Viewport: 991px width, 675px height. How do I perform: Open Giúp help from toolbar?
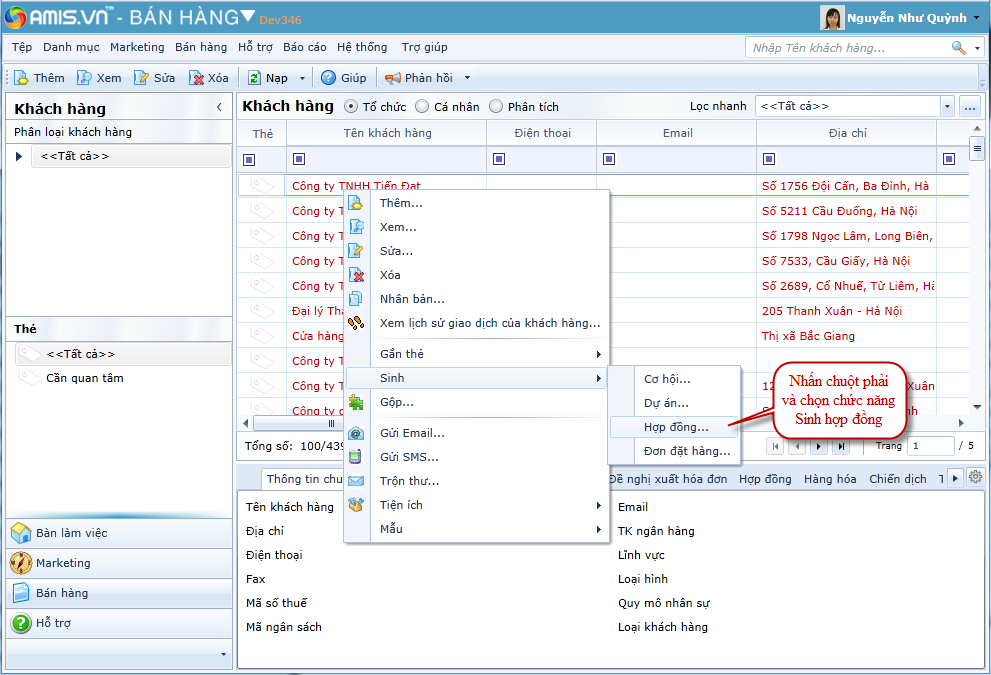(328, 78)
